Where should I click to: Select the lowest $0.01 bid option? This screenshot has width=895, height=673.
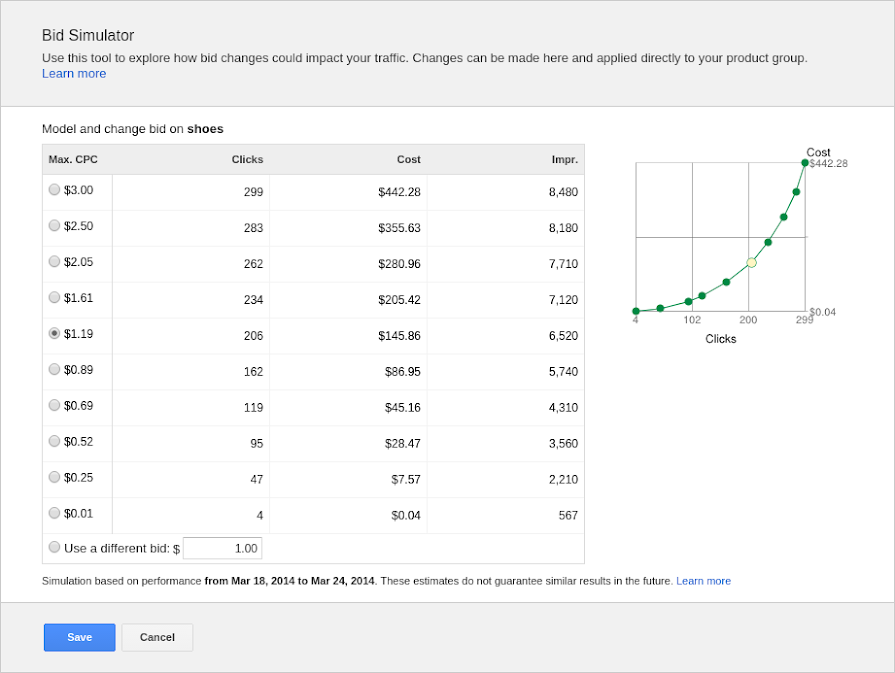point(54,513)
